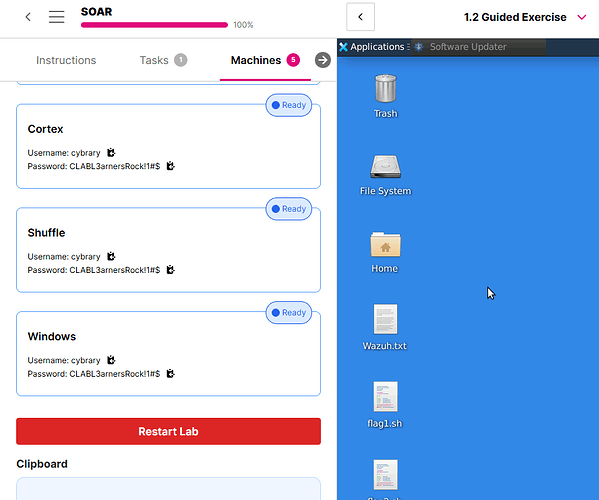Switch to the Instructions tab
The height and width of the screenshot is (500, 599).
click(66, 60)
